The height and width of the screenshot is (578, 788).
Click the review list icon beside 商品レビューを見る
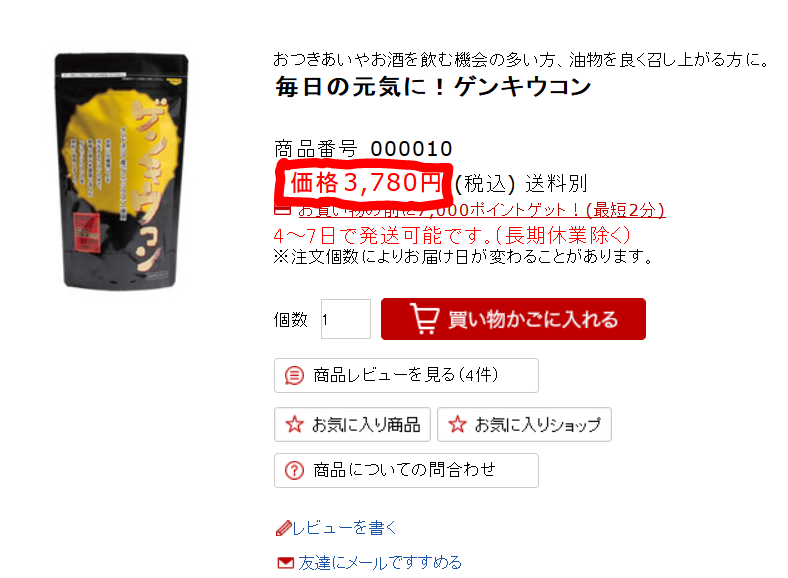coord(294,375)
